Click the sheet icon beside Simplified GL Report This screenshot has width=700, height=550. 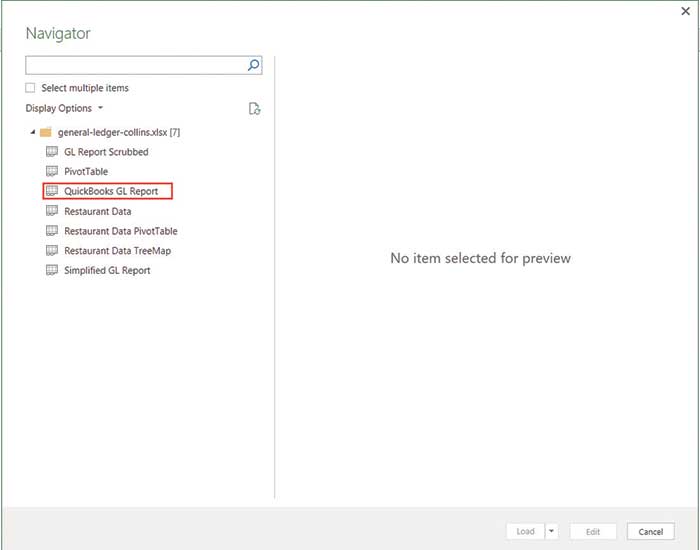pos(52,270)
